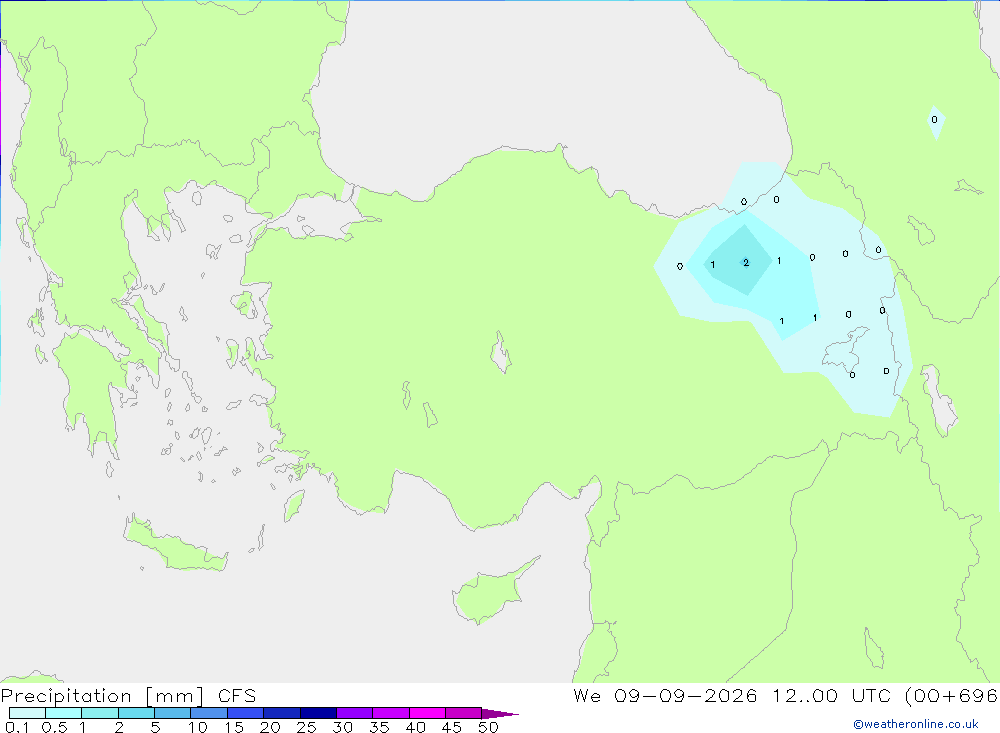Click the 'CFS' model label
This screenshot has height=733, width=1000.
(237, 696)
